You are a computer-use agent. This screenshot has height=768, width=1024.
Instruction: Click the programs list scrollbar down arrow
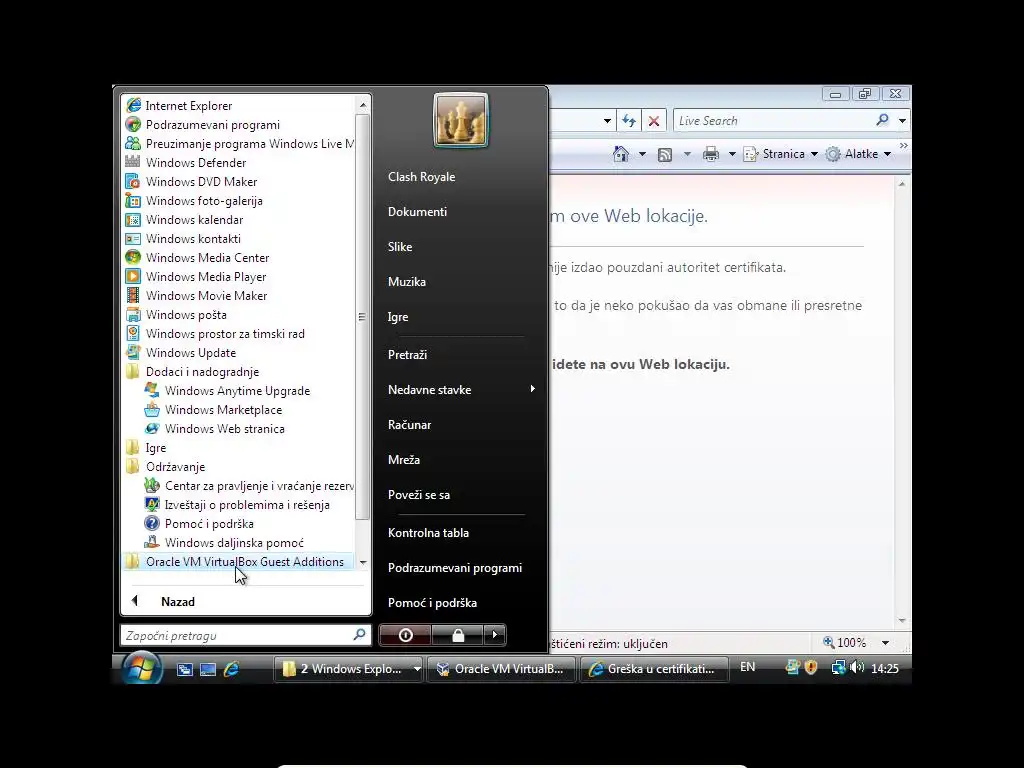pyautogui.click(x=362, y=562)
